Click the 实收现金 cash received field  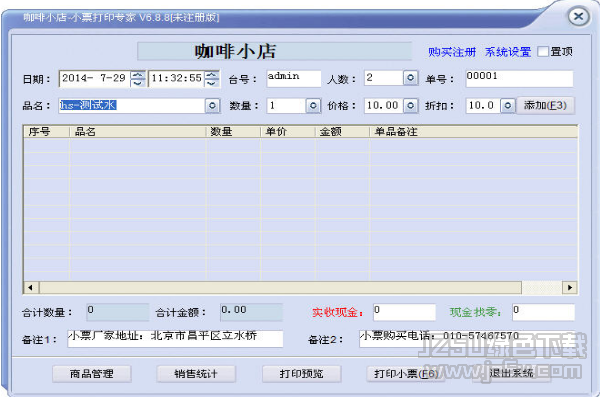tap(404, 312)
